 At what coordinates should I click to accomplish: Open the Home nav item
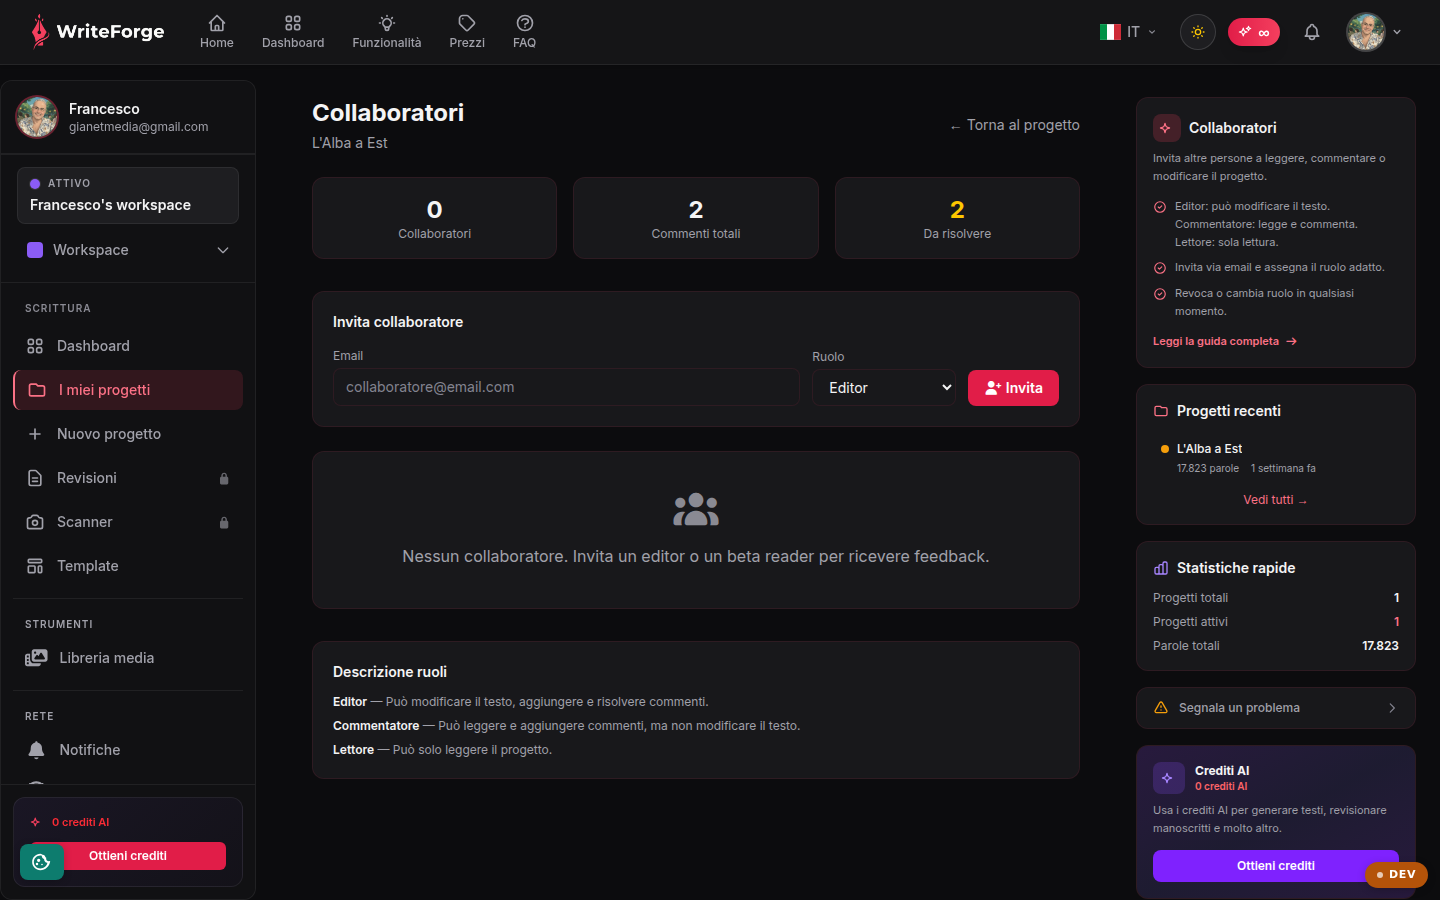pyautogui.click(x=217, y=32)
